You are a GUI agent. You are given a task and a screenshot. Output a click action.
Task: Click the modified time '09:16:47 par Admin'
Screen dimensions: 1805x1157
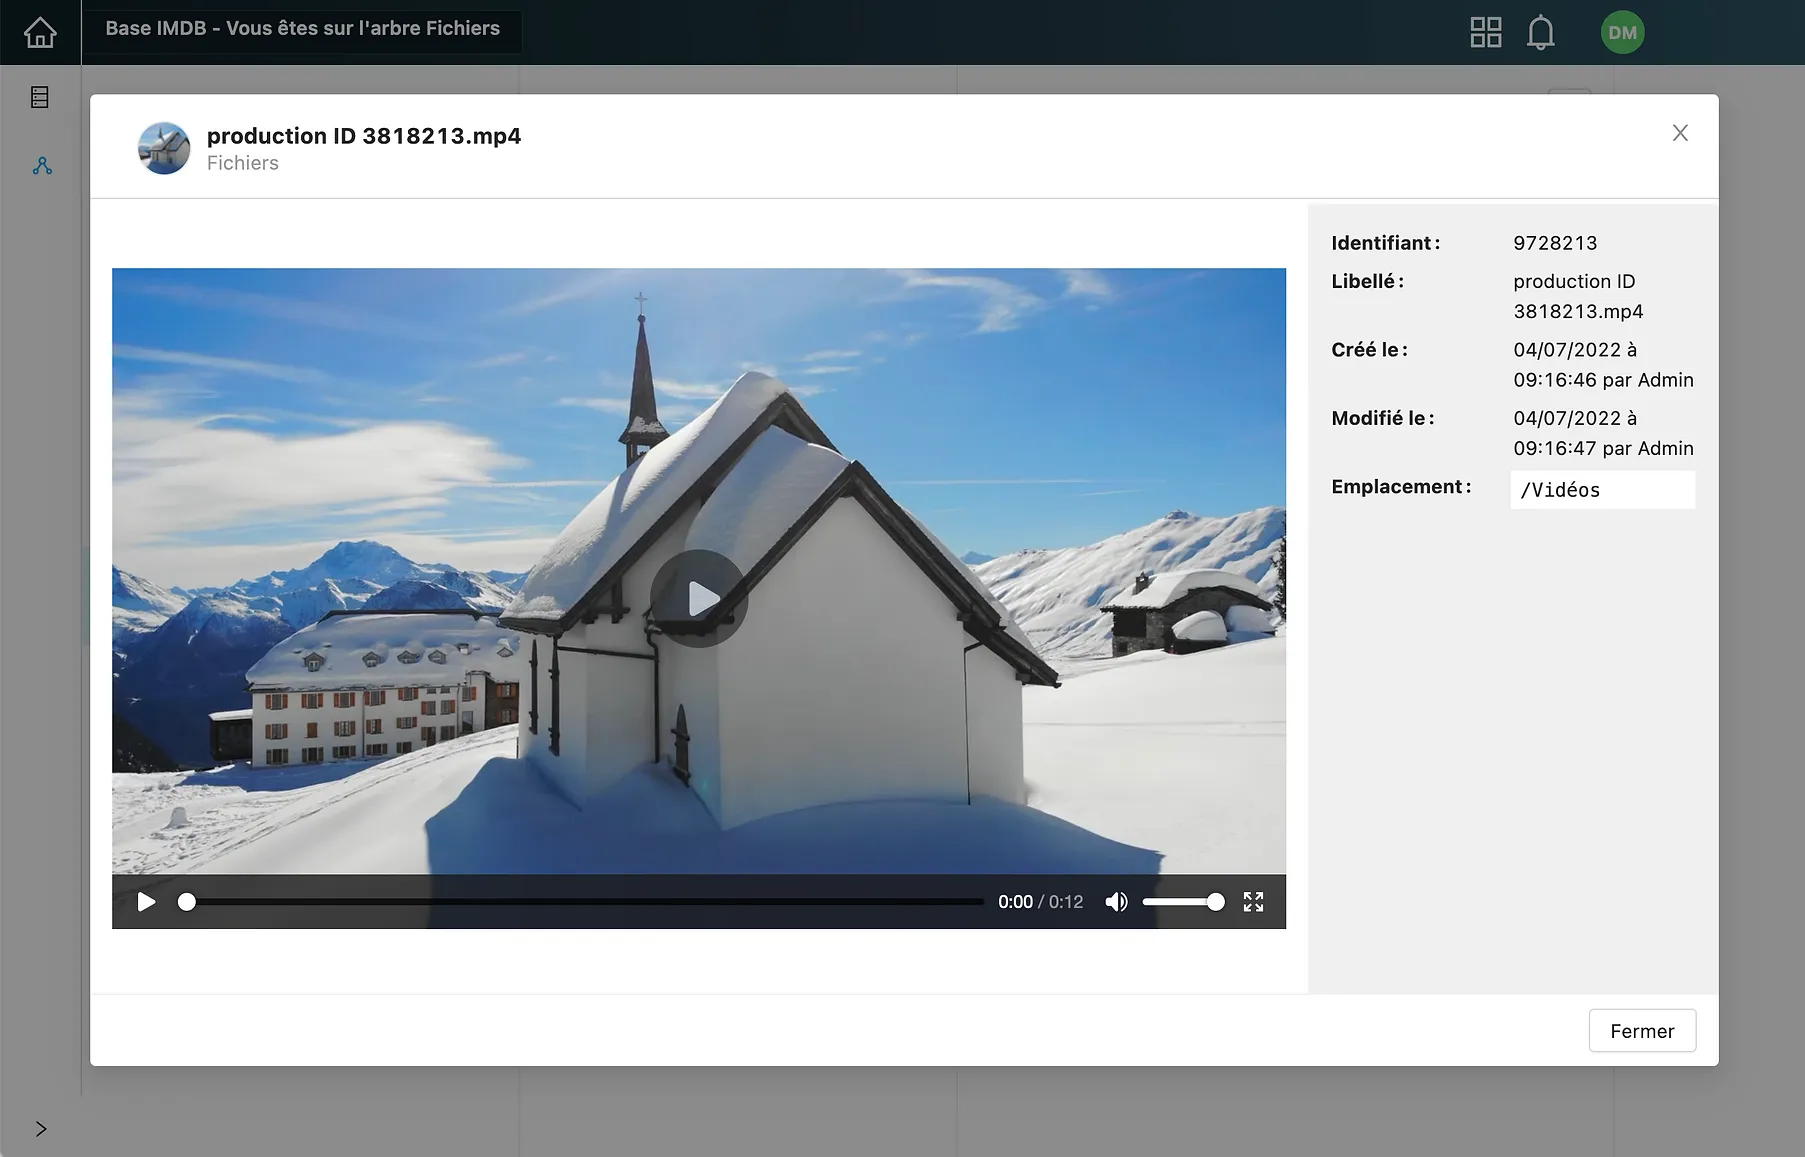[x=1603, y=448]
